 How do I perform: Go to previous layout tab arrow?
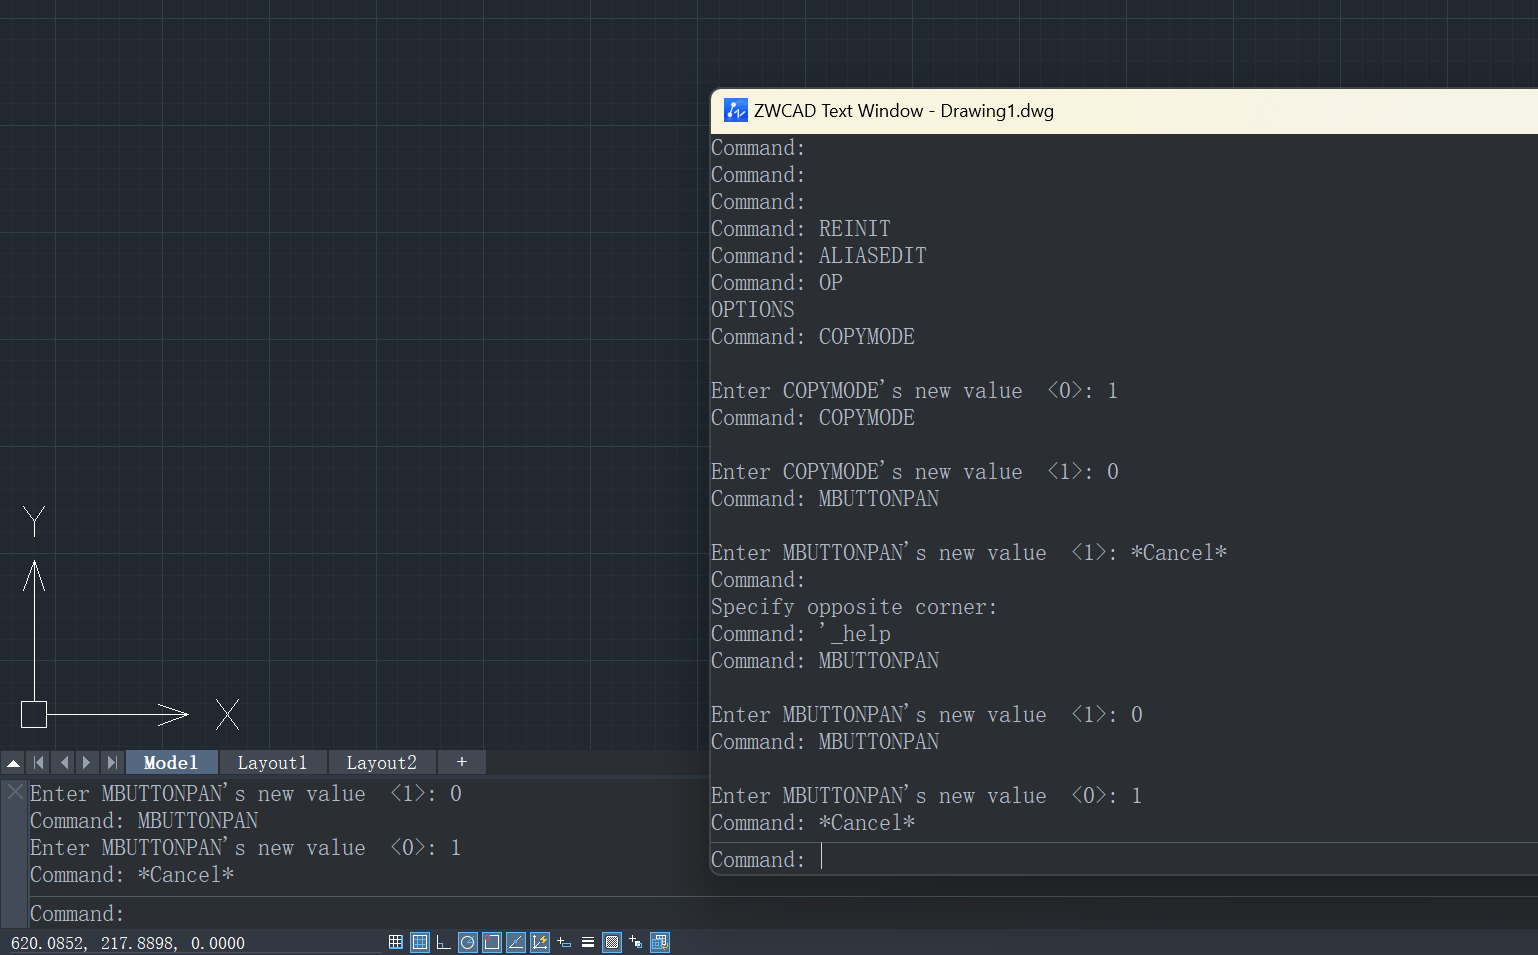(x=63, y=763)
